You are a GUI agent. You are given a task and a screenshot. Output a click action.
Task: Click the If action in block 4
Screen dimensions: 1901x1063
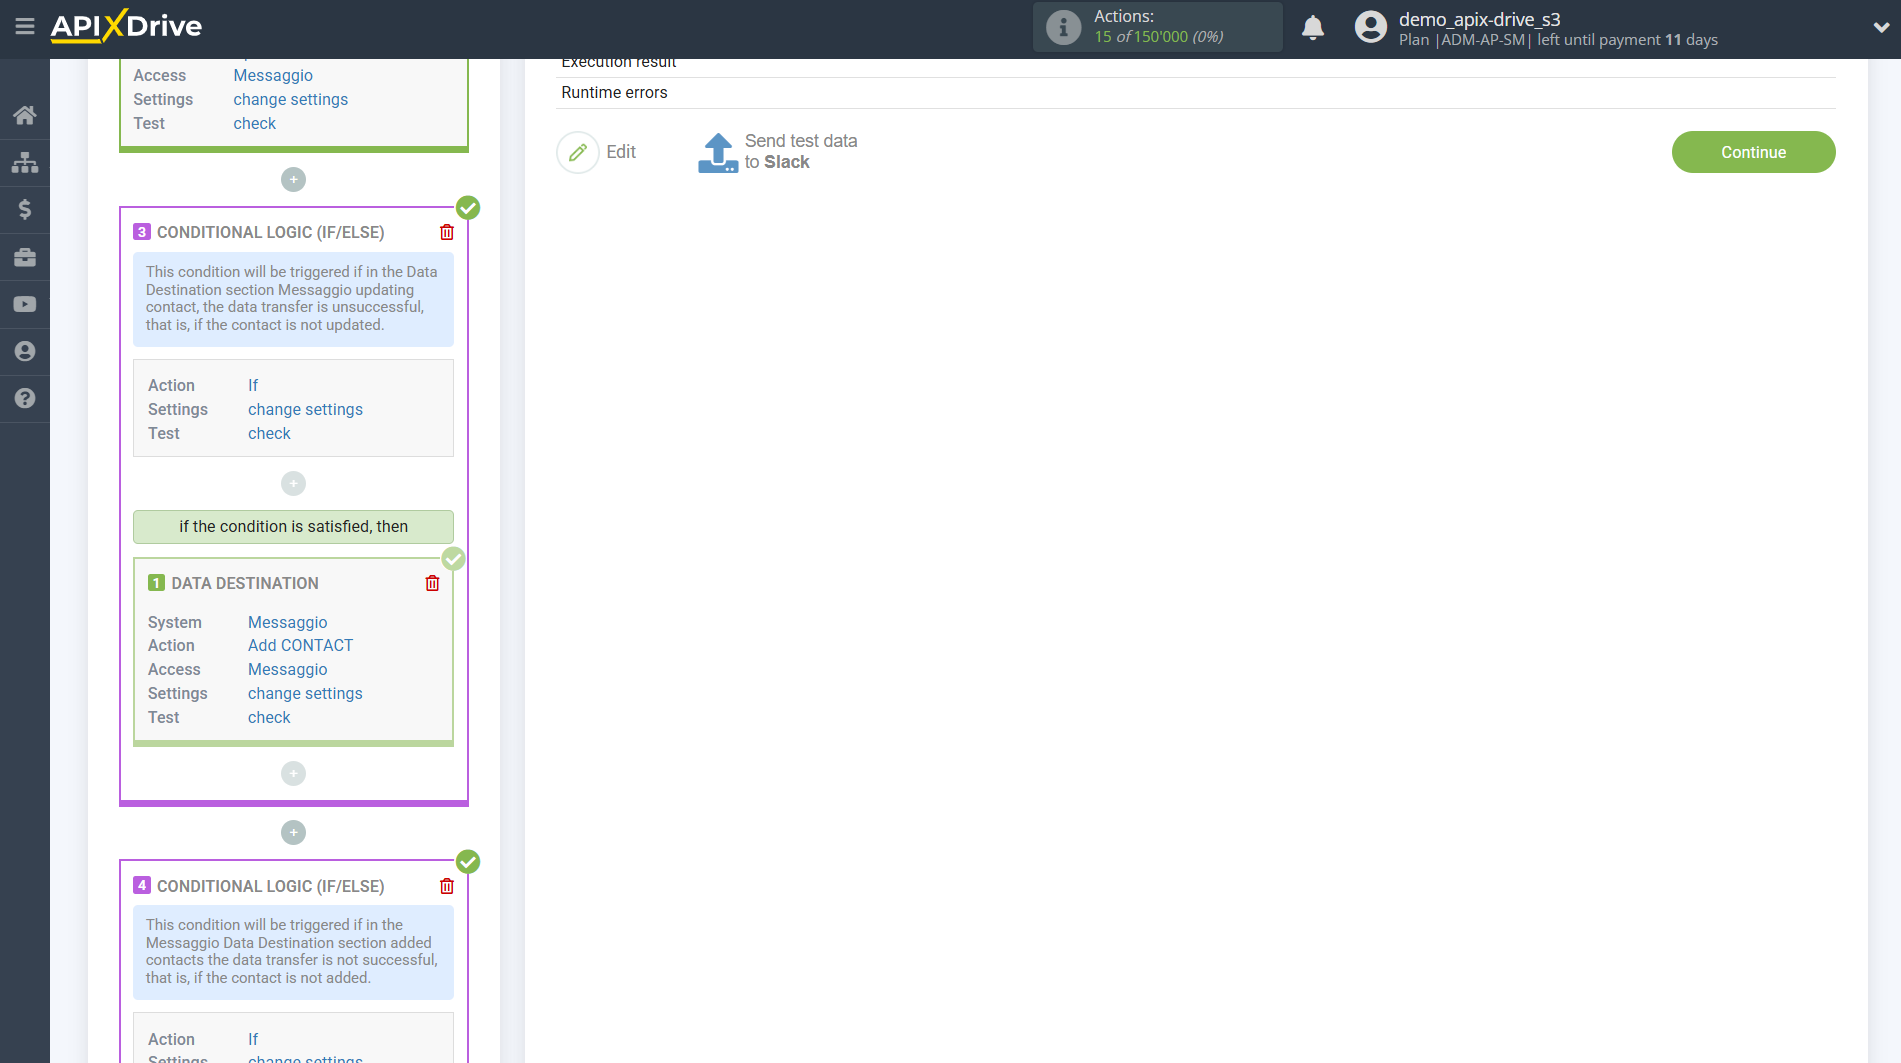[253, 1039]
